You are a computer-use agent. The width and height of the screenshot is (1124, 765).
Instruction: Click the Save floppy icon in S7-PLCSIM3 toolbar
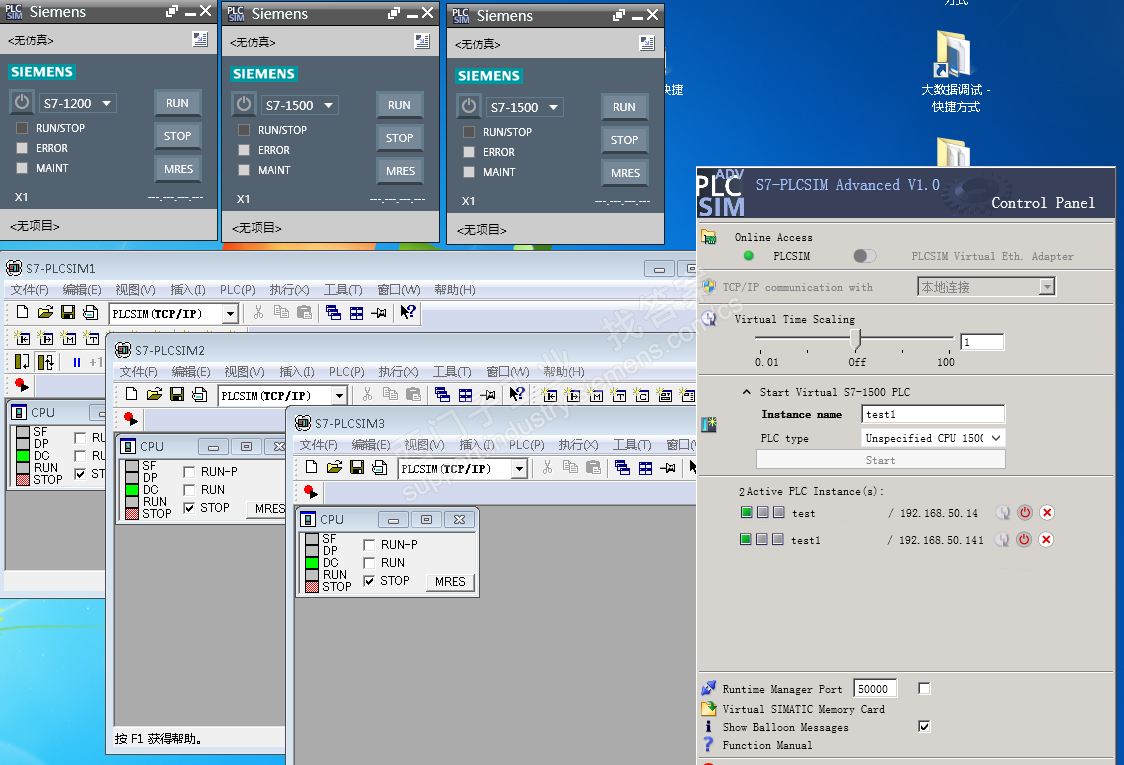[357, 467]
